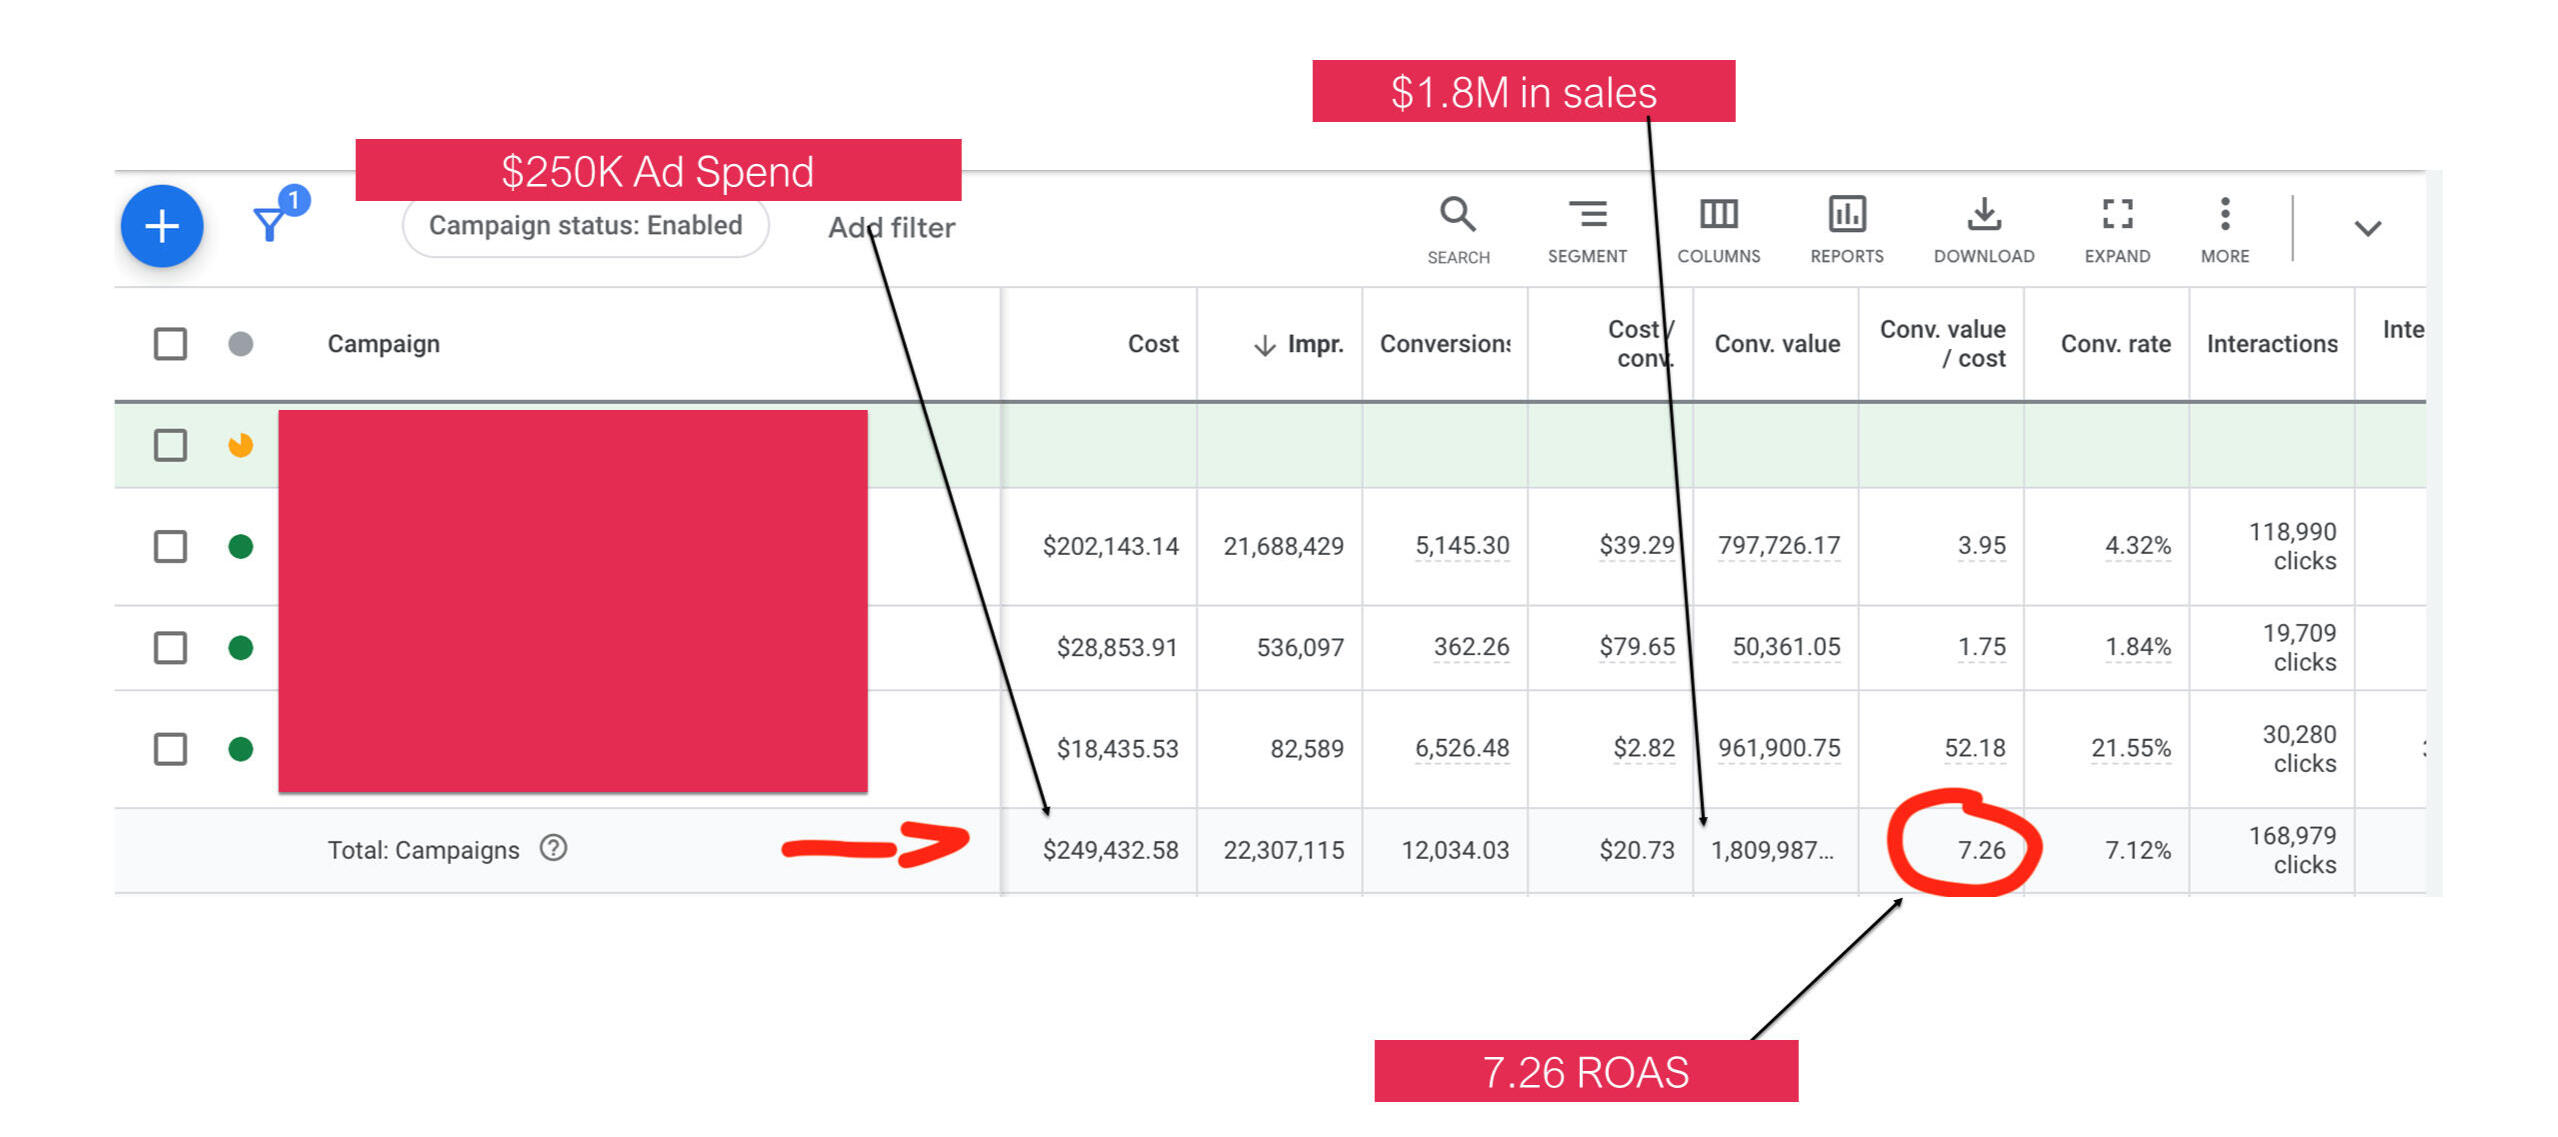Click the Total Campaigns help question icon

coord(553,848)
